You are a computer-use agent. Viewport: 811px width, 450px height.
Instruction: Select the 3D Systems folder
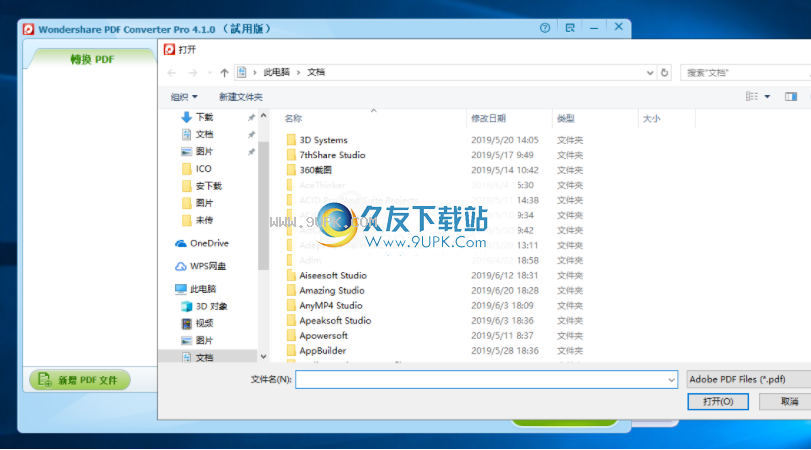click(323, 140)
